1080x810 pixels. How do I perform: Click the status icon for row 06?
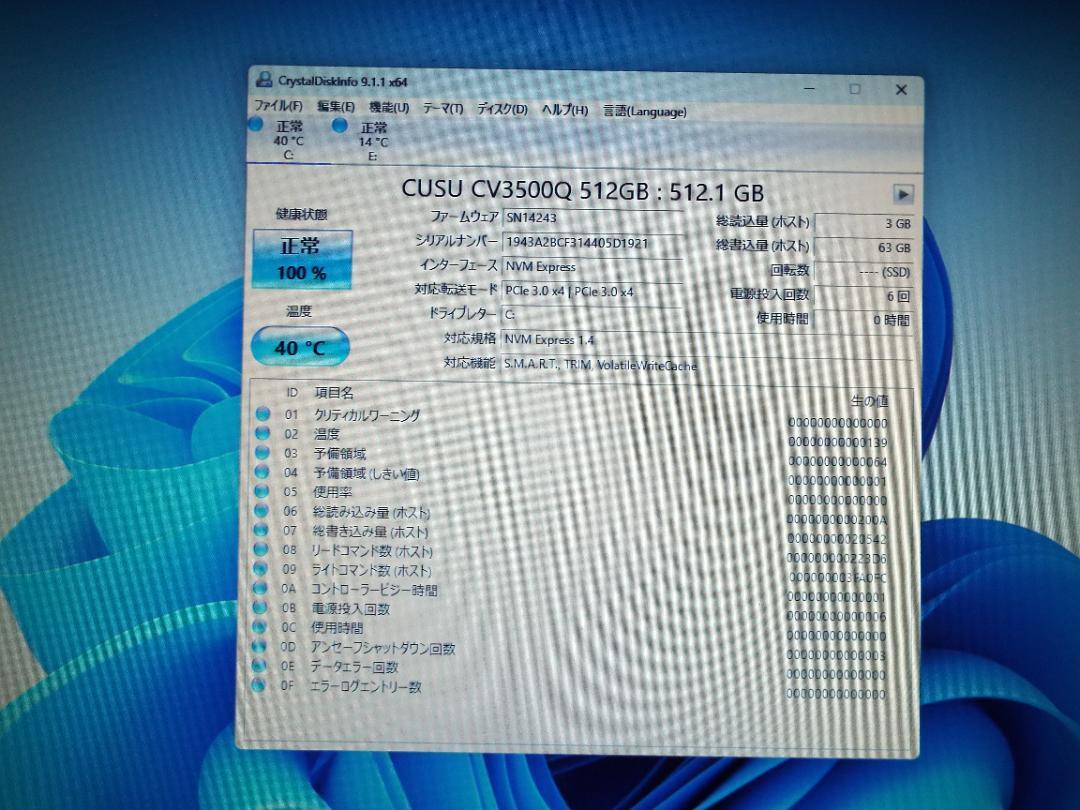coord(261,510)
